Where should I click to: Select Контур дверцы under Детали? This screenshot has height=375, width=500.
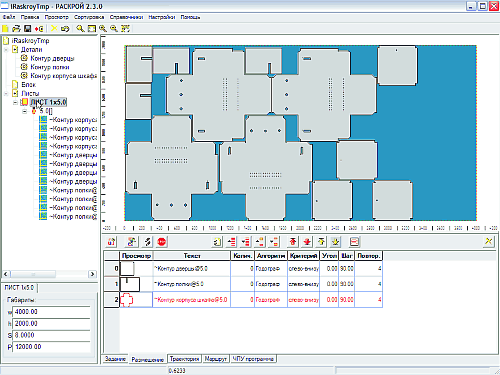pyautogui.click(x=52, y=58)
